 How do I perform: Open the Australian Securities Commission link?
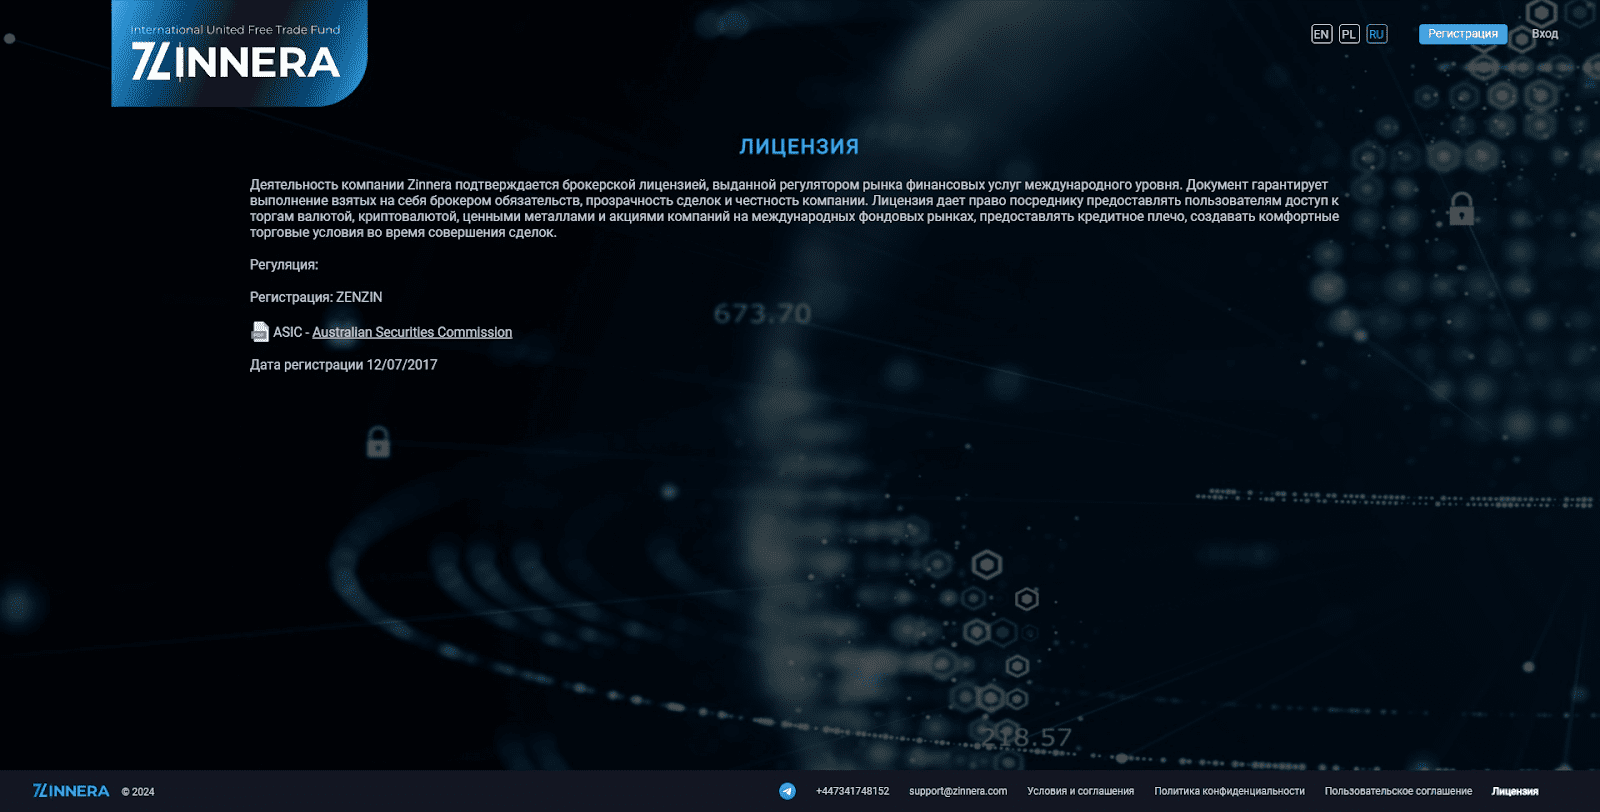[412, 332]
